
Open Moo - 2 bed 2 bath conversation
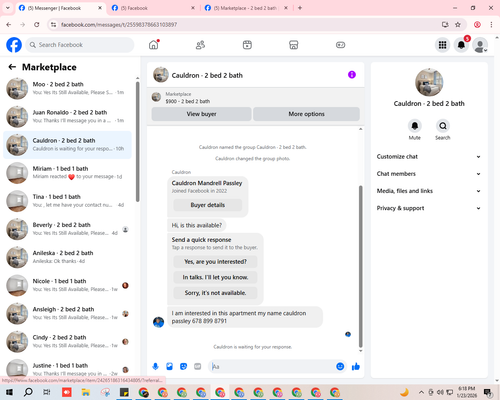67,88
